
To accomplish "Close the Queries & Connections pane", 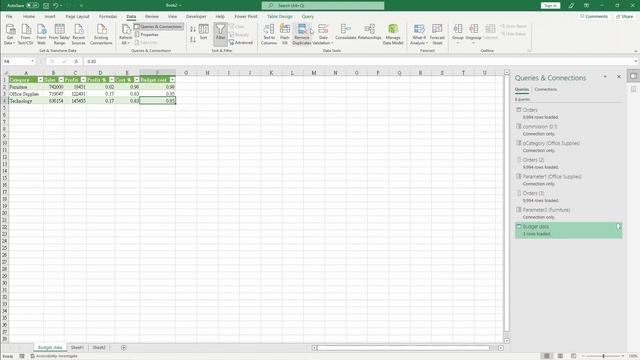I will pos(619,77).
